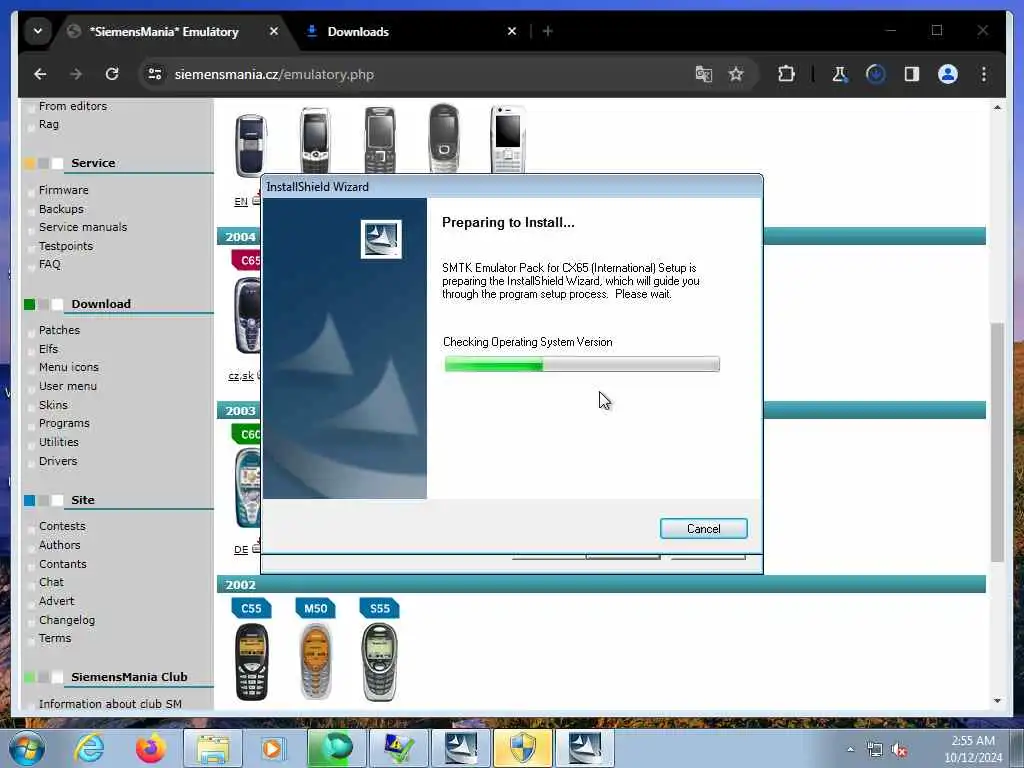Screen dimensions: 1024x768
Task: Reload the siemensmania page
Action: (112, 74)
